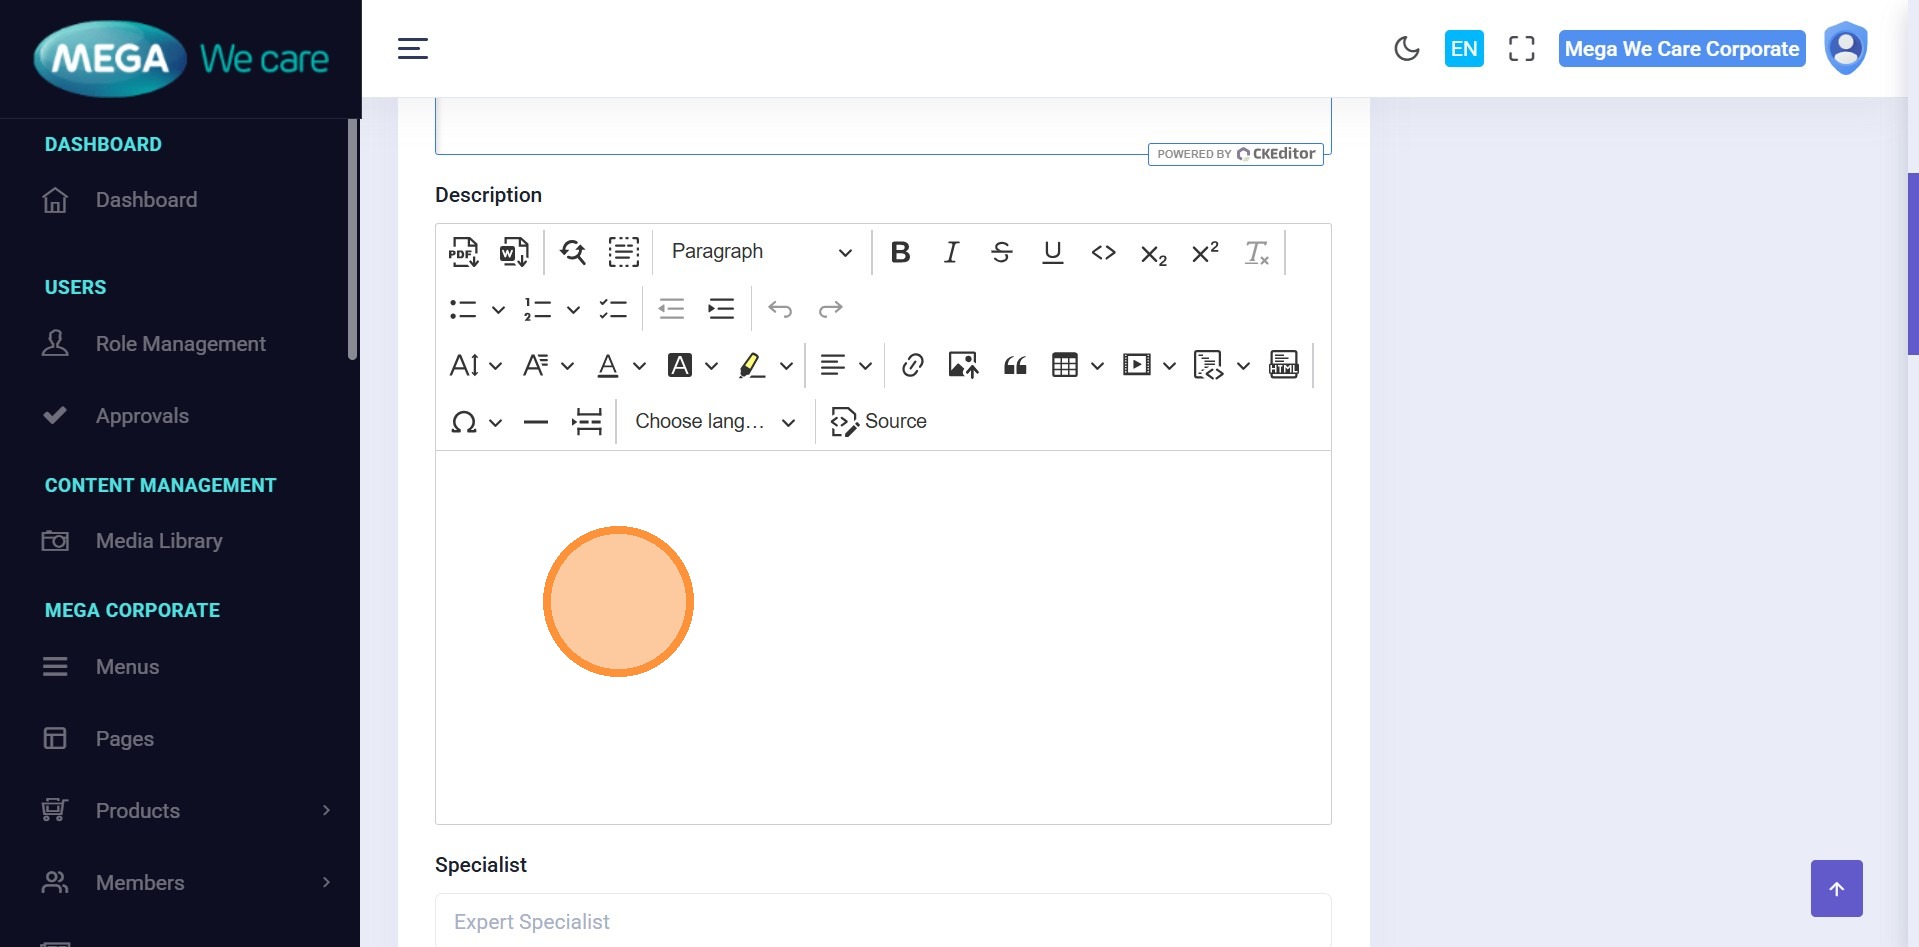Insert a block quote
This screenshot has width=1919, height=947.
coord(1015,365)
